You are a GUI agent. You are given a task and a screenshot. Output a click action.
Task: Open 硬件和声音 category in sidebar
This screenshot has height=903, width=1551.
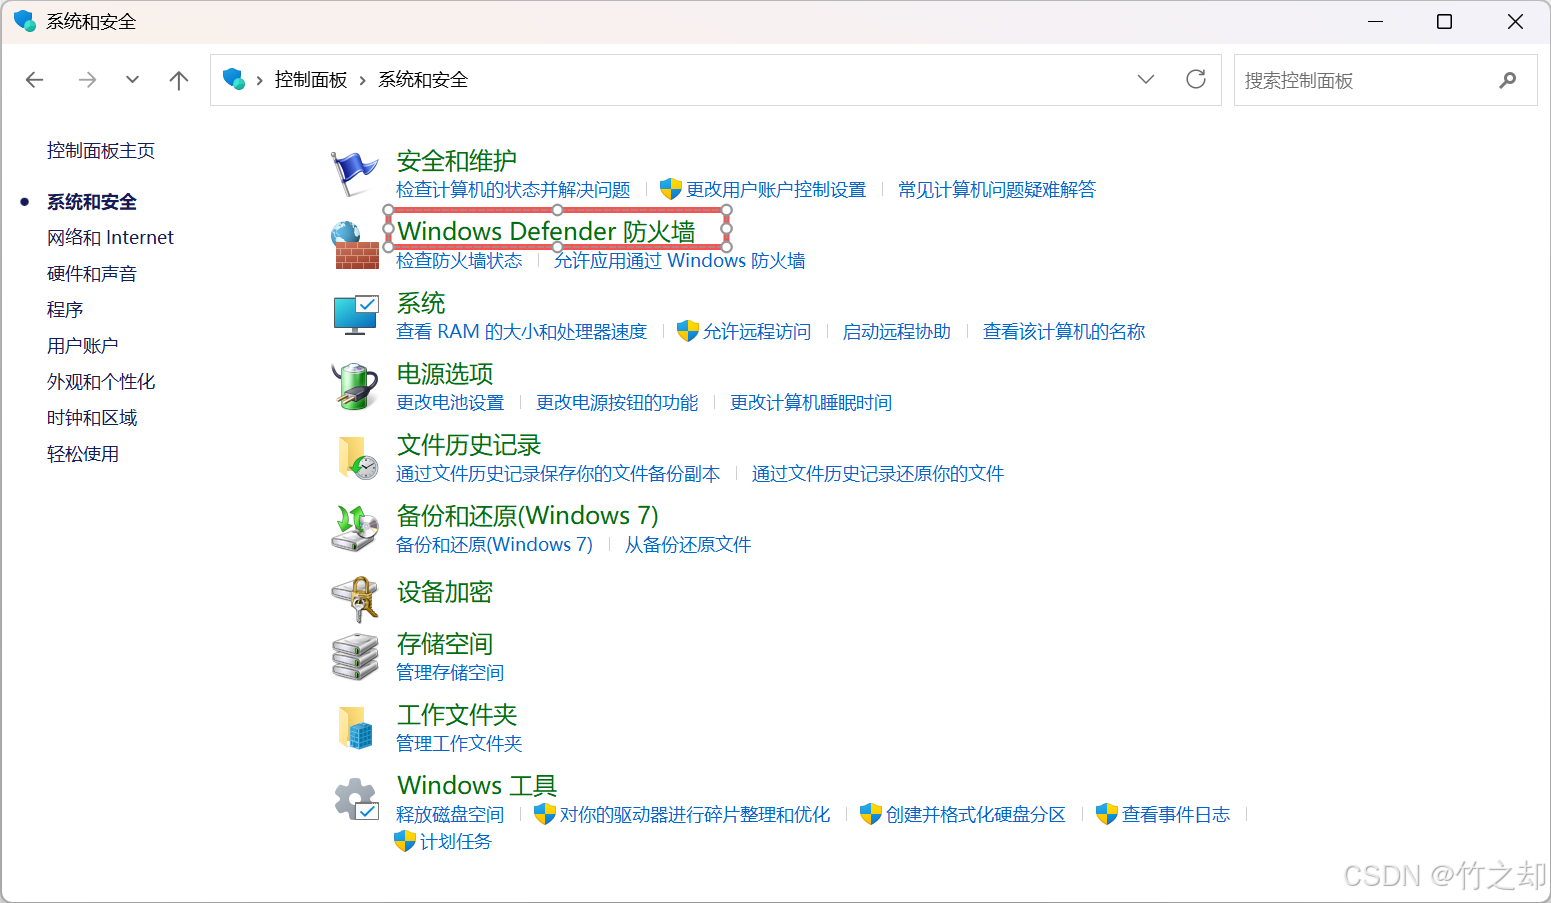92,274
